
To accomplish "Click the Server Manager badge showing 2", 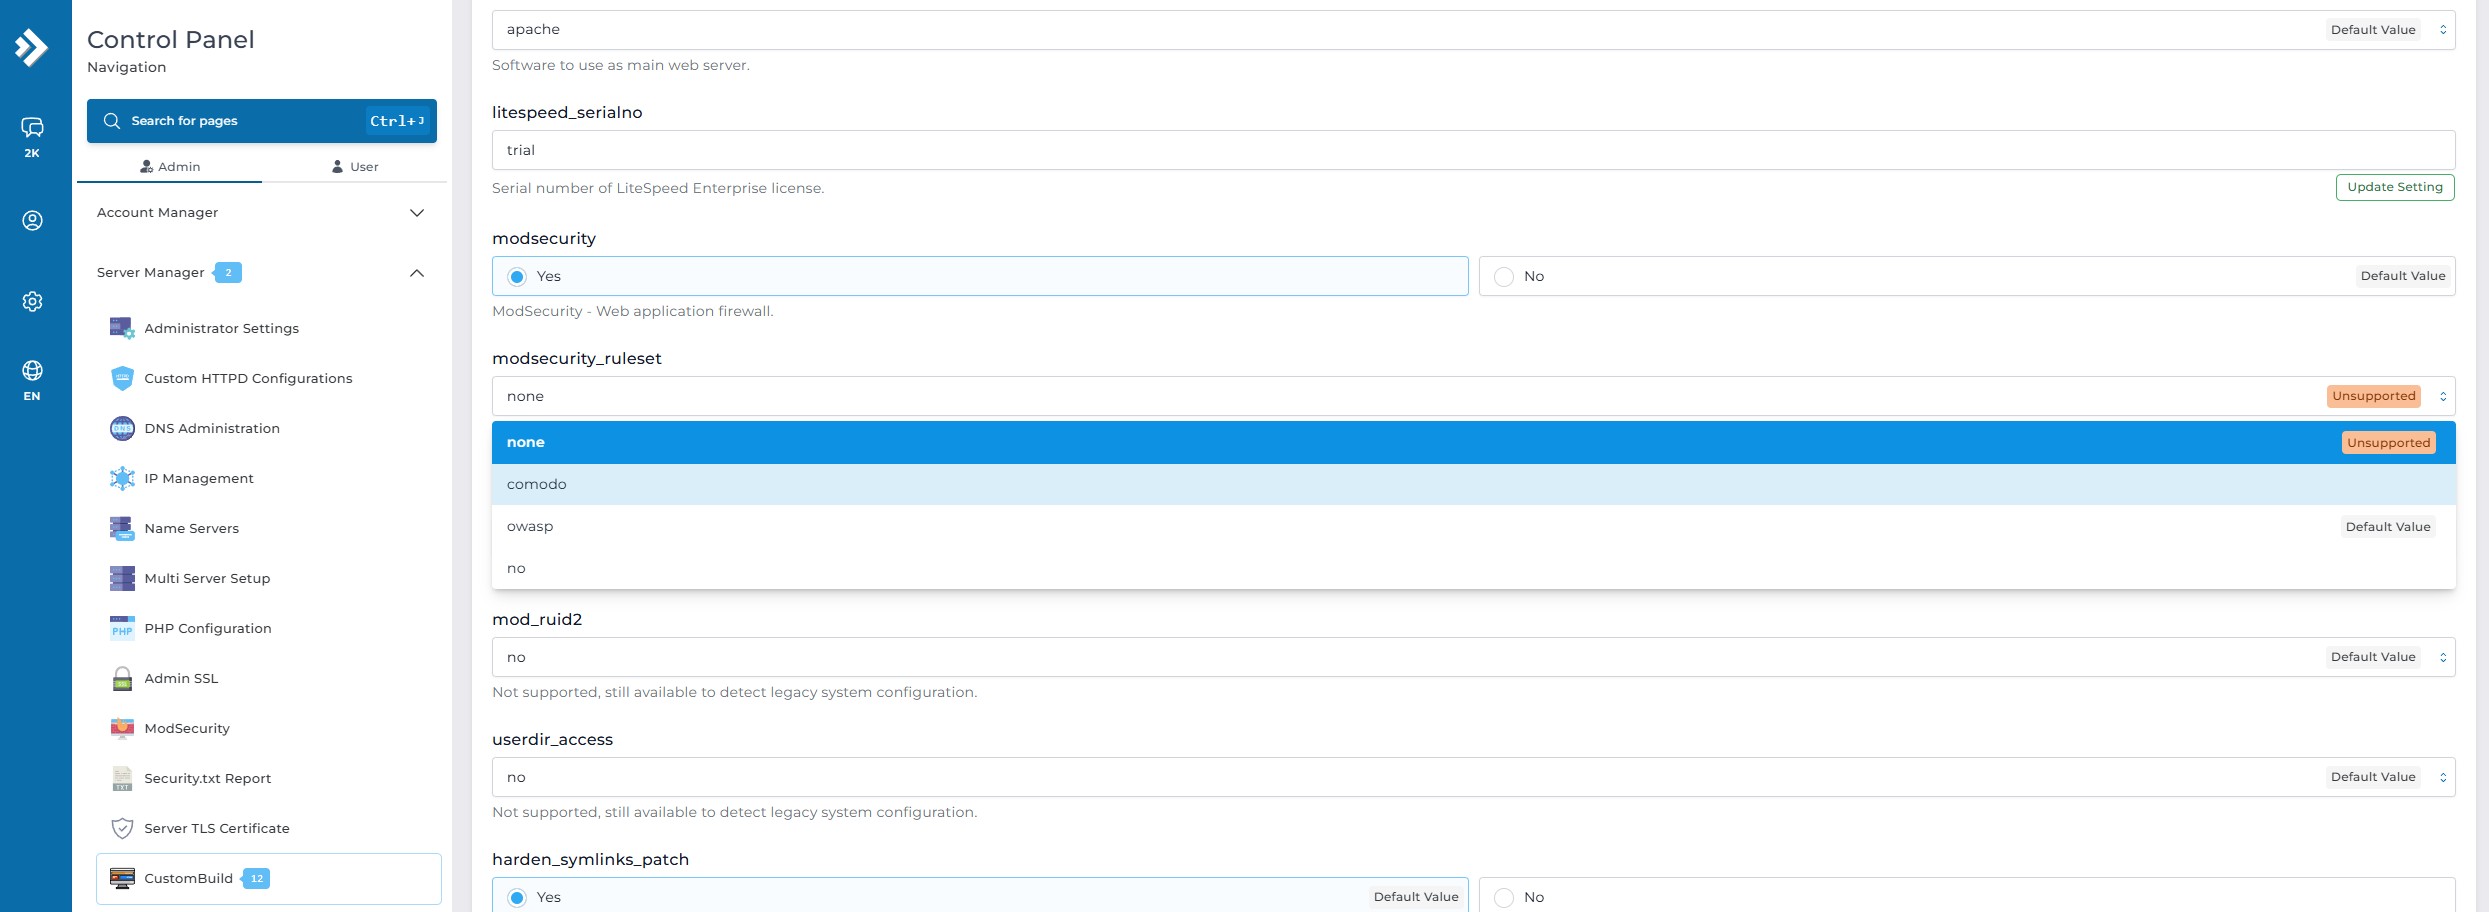I will 227,272.
